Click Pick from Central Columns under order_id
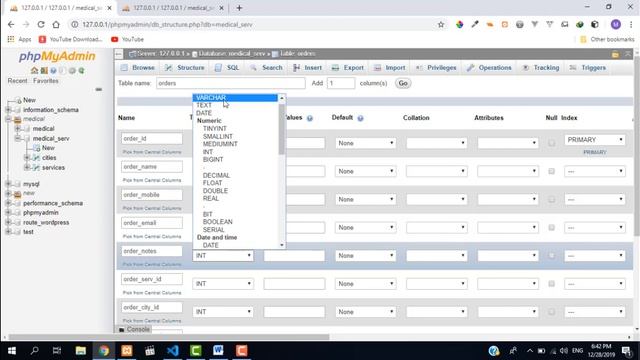Image resolution: width=640 pixels, height=360 pixels. tap(152, 152)
